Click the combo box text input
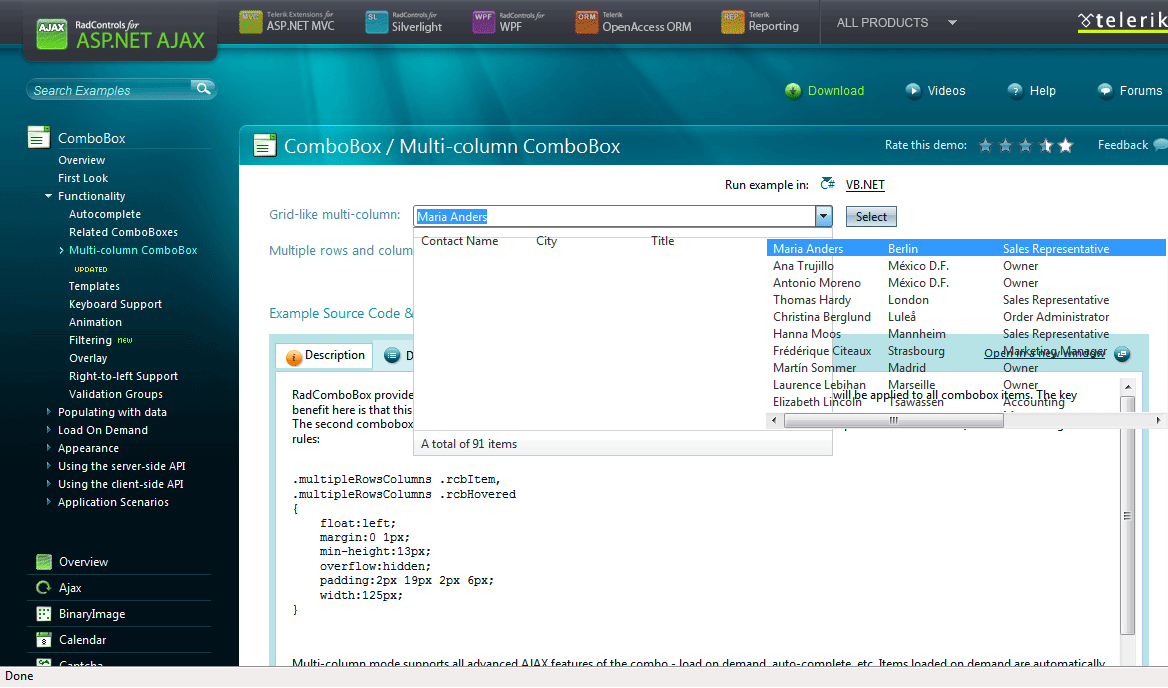This screenshot has height=688, width=1168. click(615, 216)
